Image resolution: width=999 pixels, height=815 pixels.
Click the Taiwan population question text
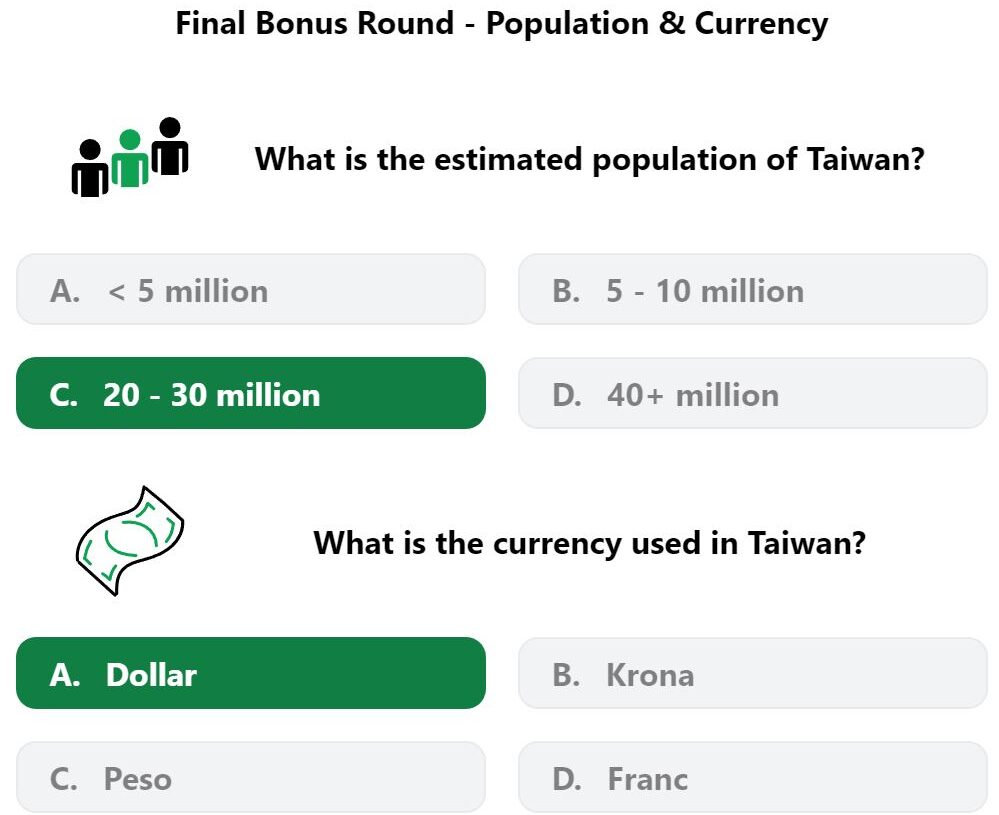tap(589, 159)
